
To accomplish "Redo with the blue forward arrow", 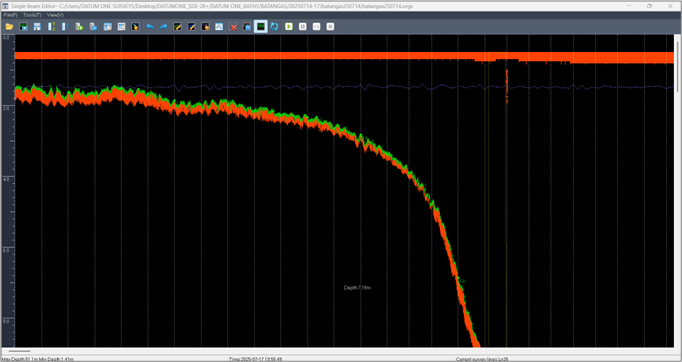I will tap(164, 27).
